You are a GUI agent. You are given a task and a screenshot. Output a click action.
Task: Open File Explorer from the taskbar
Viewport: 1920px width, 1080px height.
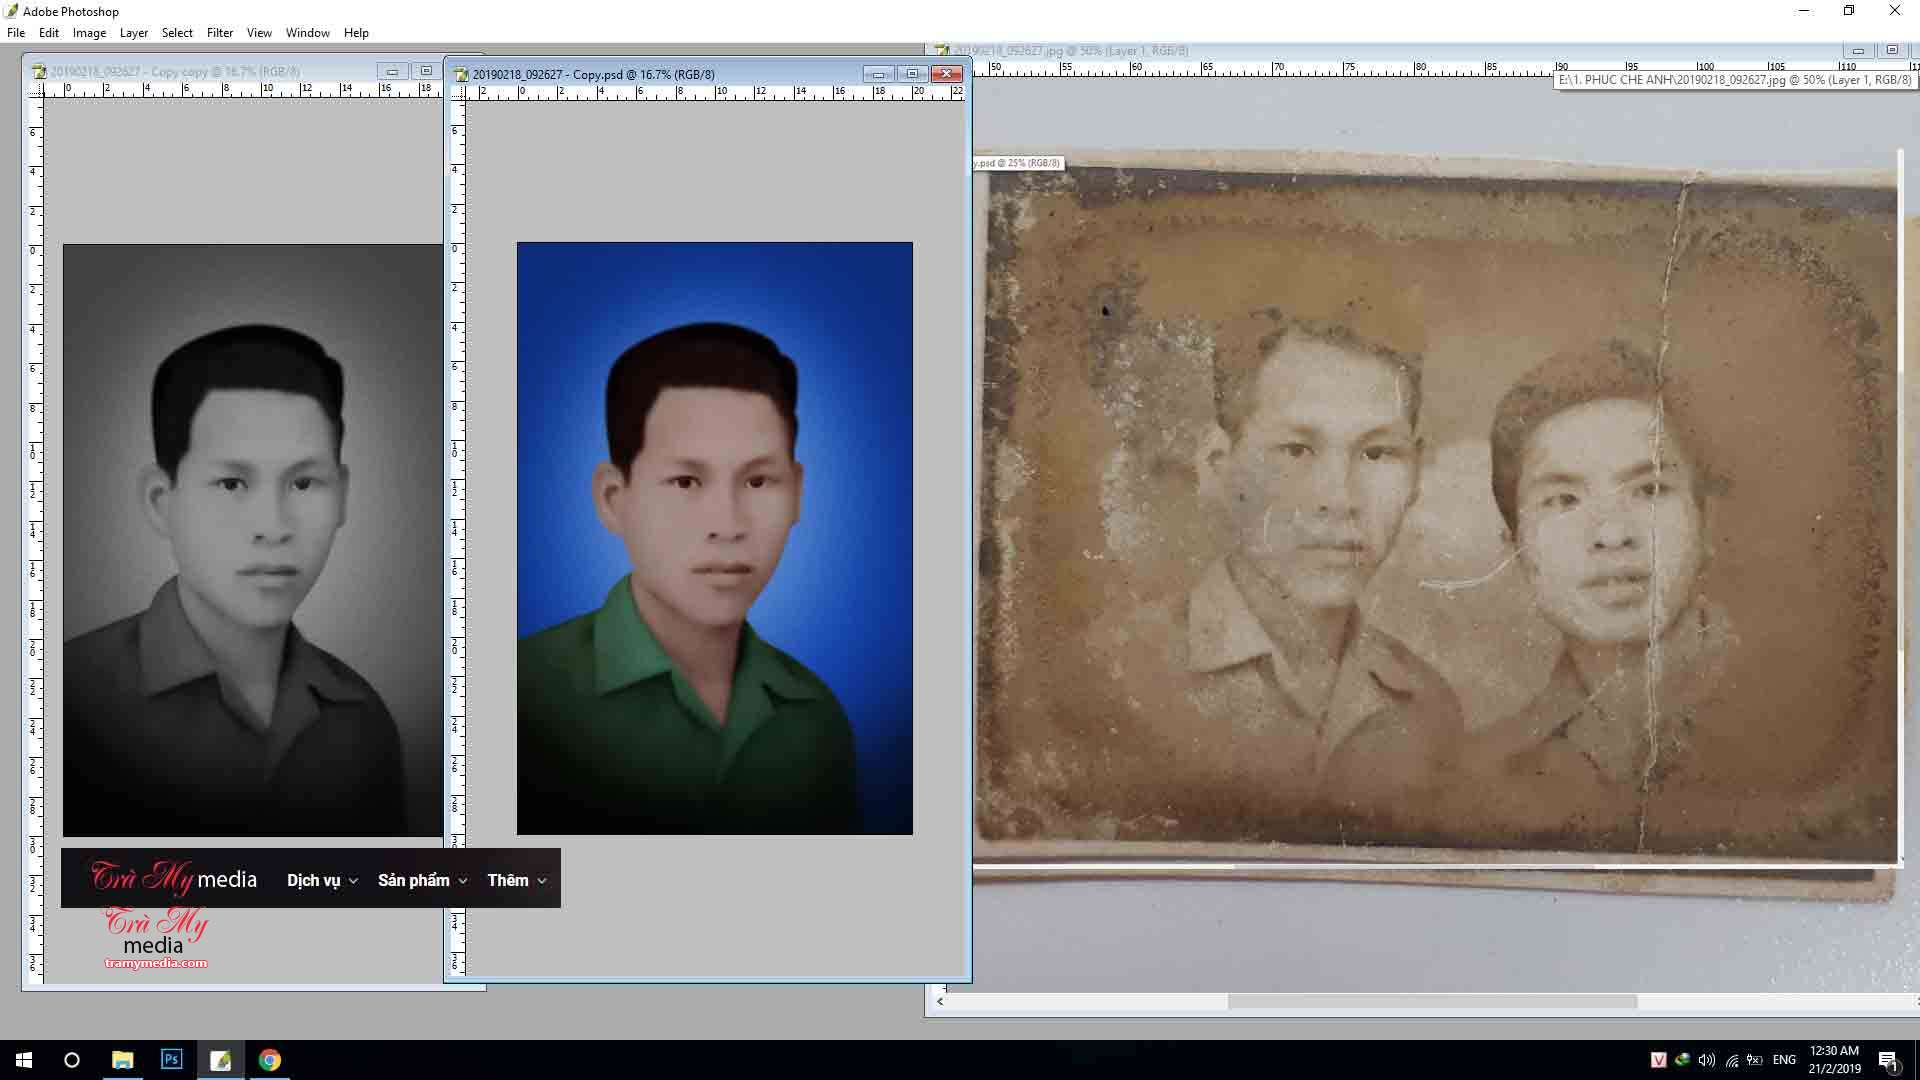point(122,1060)
